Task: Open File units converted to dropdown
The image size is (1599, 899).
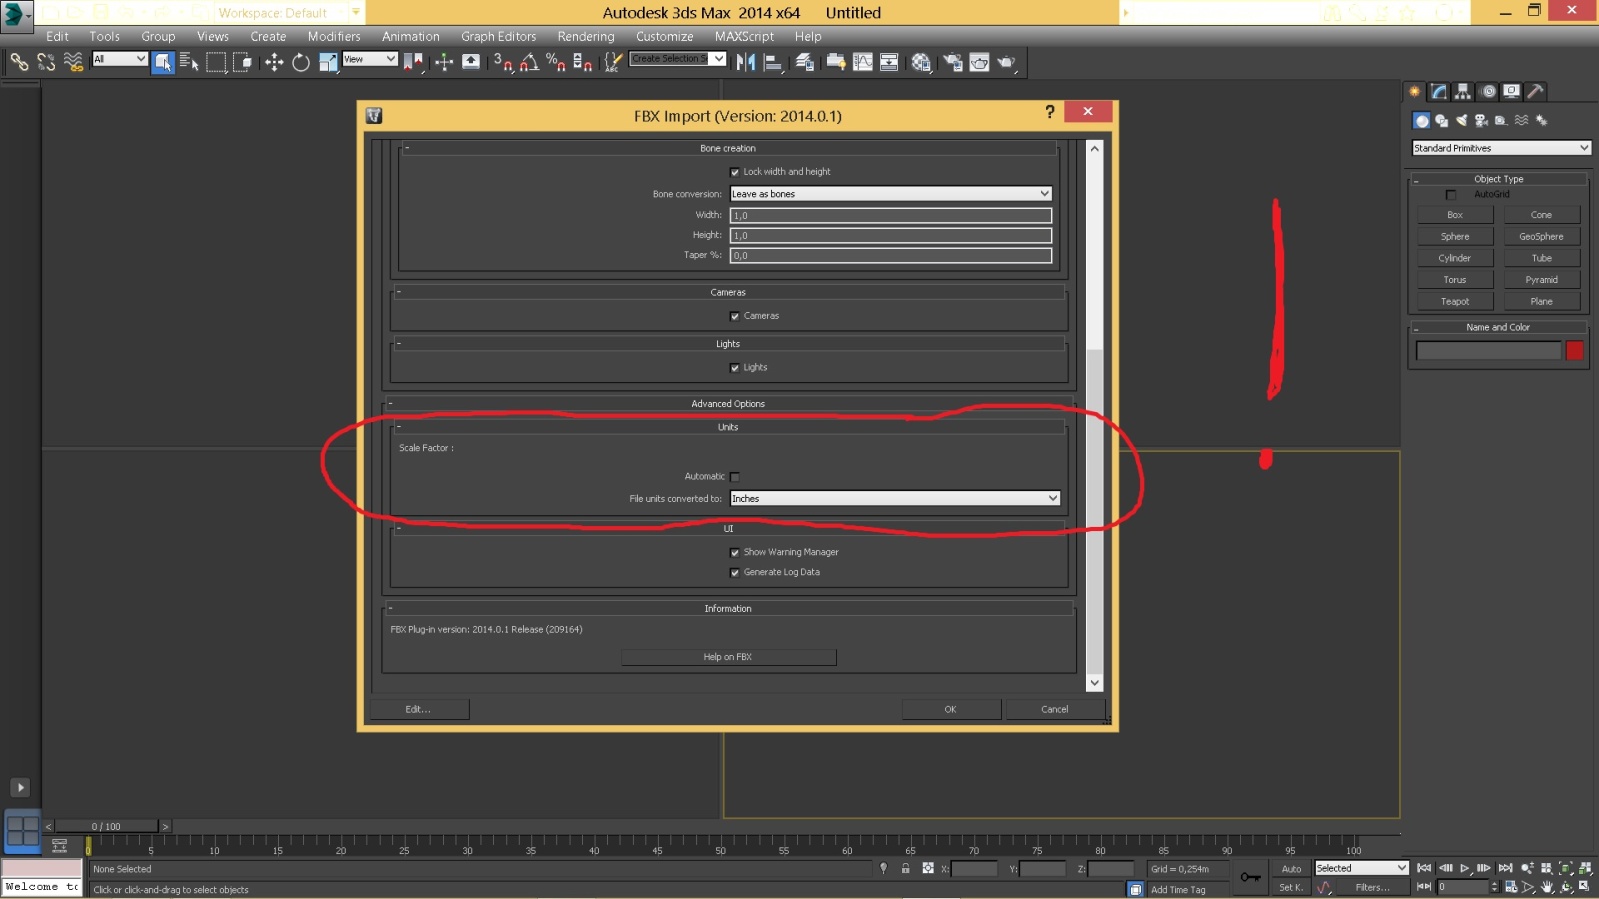Action: click(895, 498)
